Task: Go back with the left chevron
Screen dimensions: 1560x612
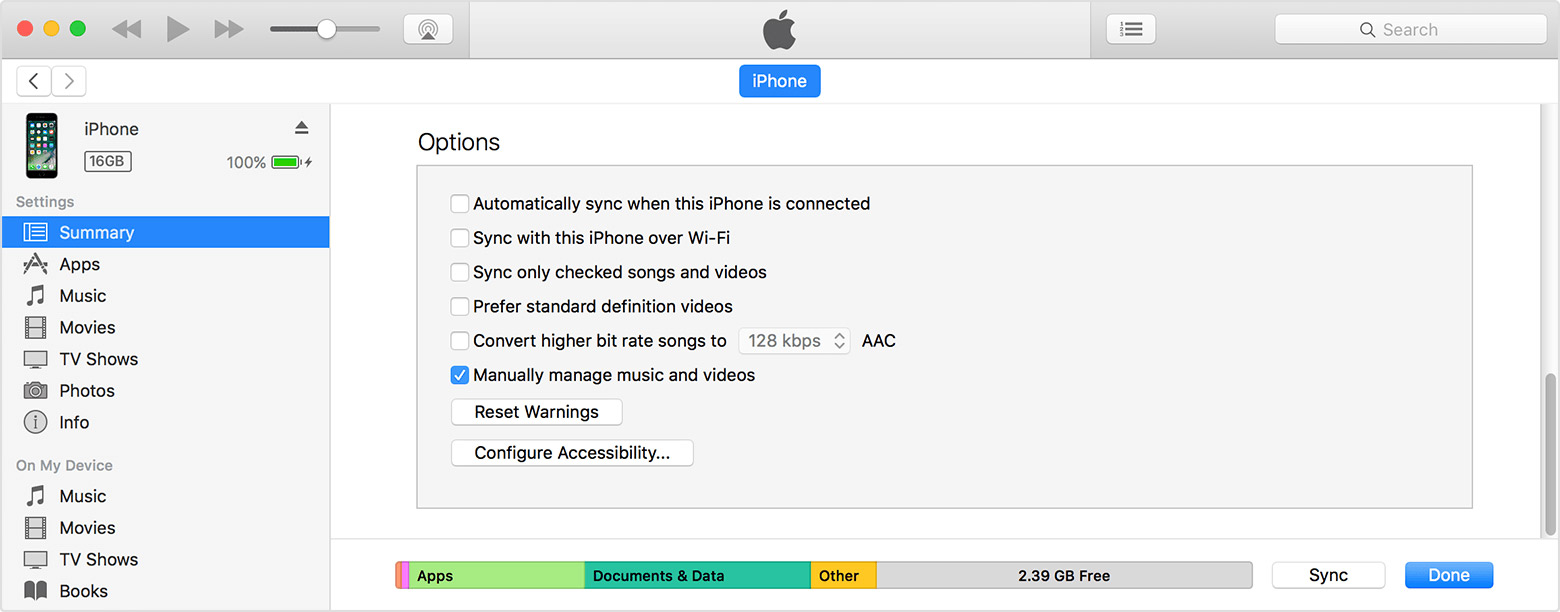Action: pos(34,81)
